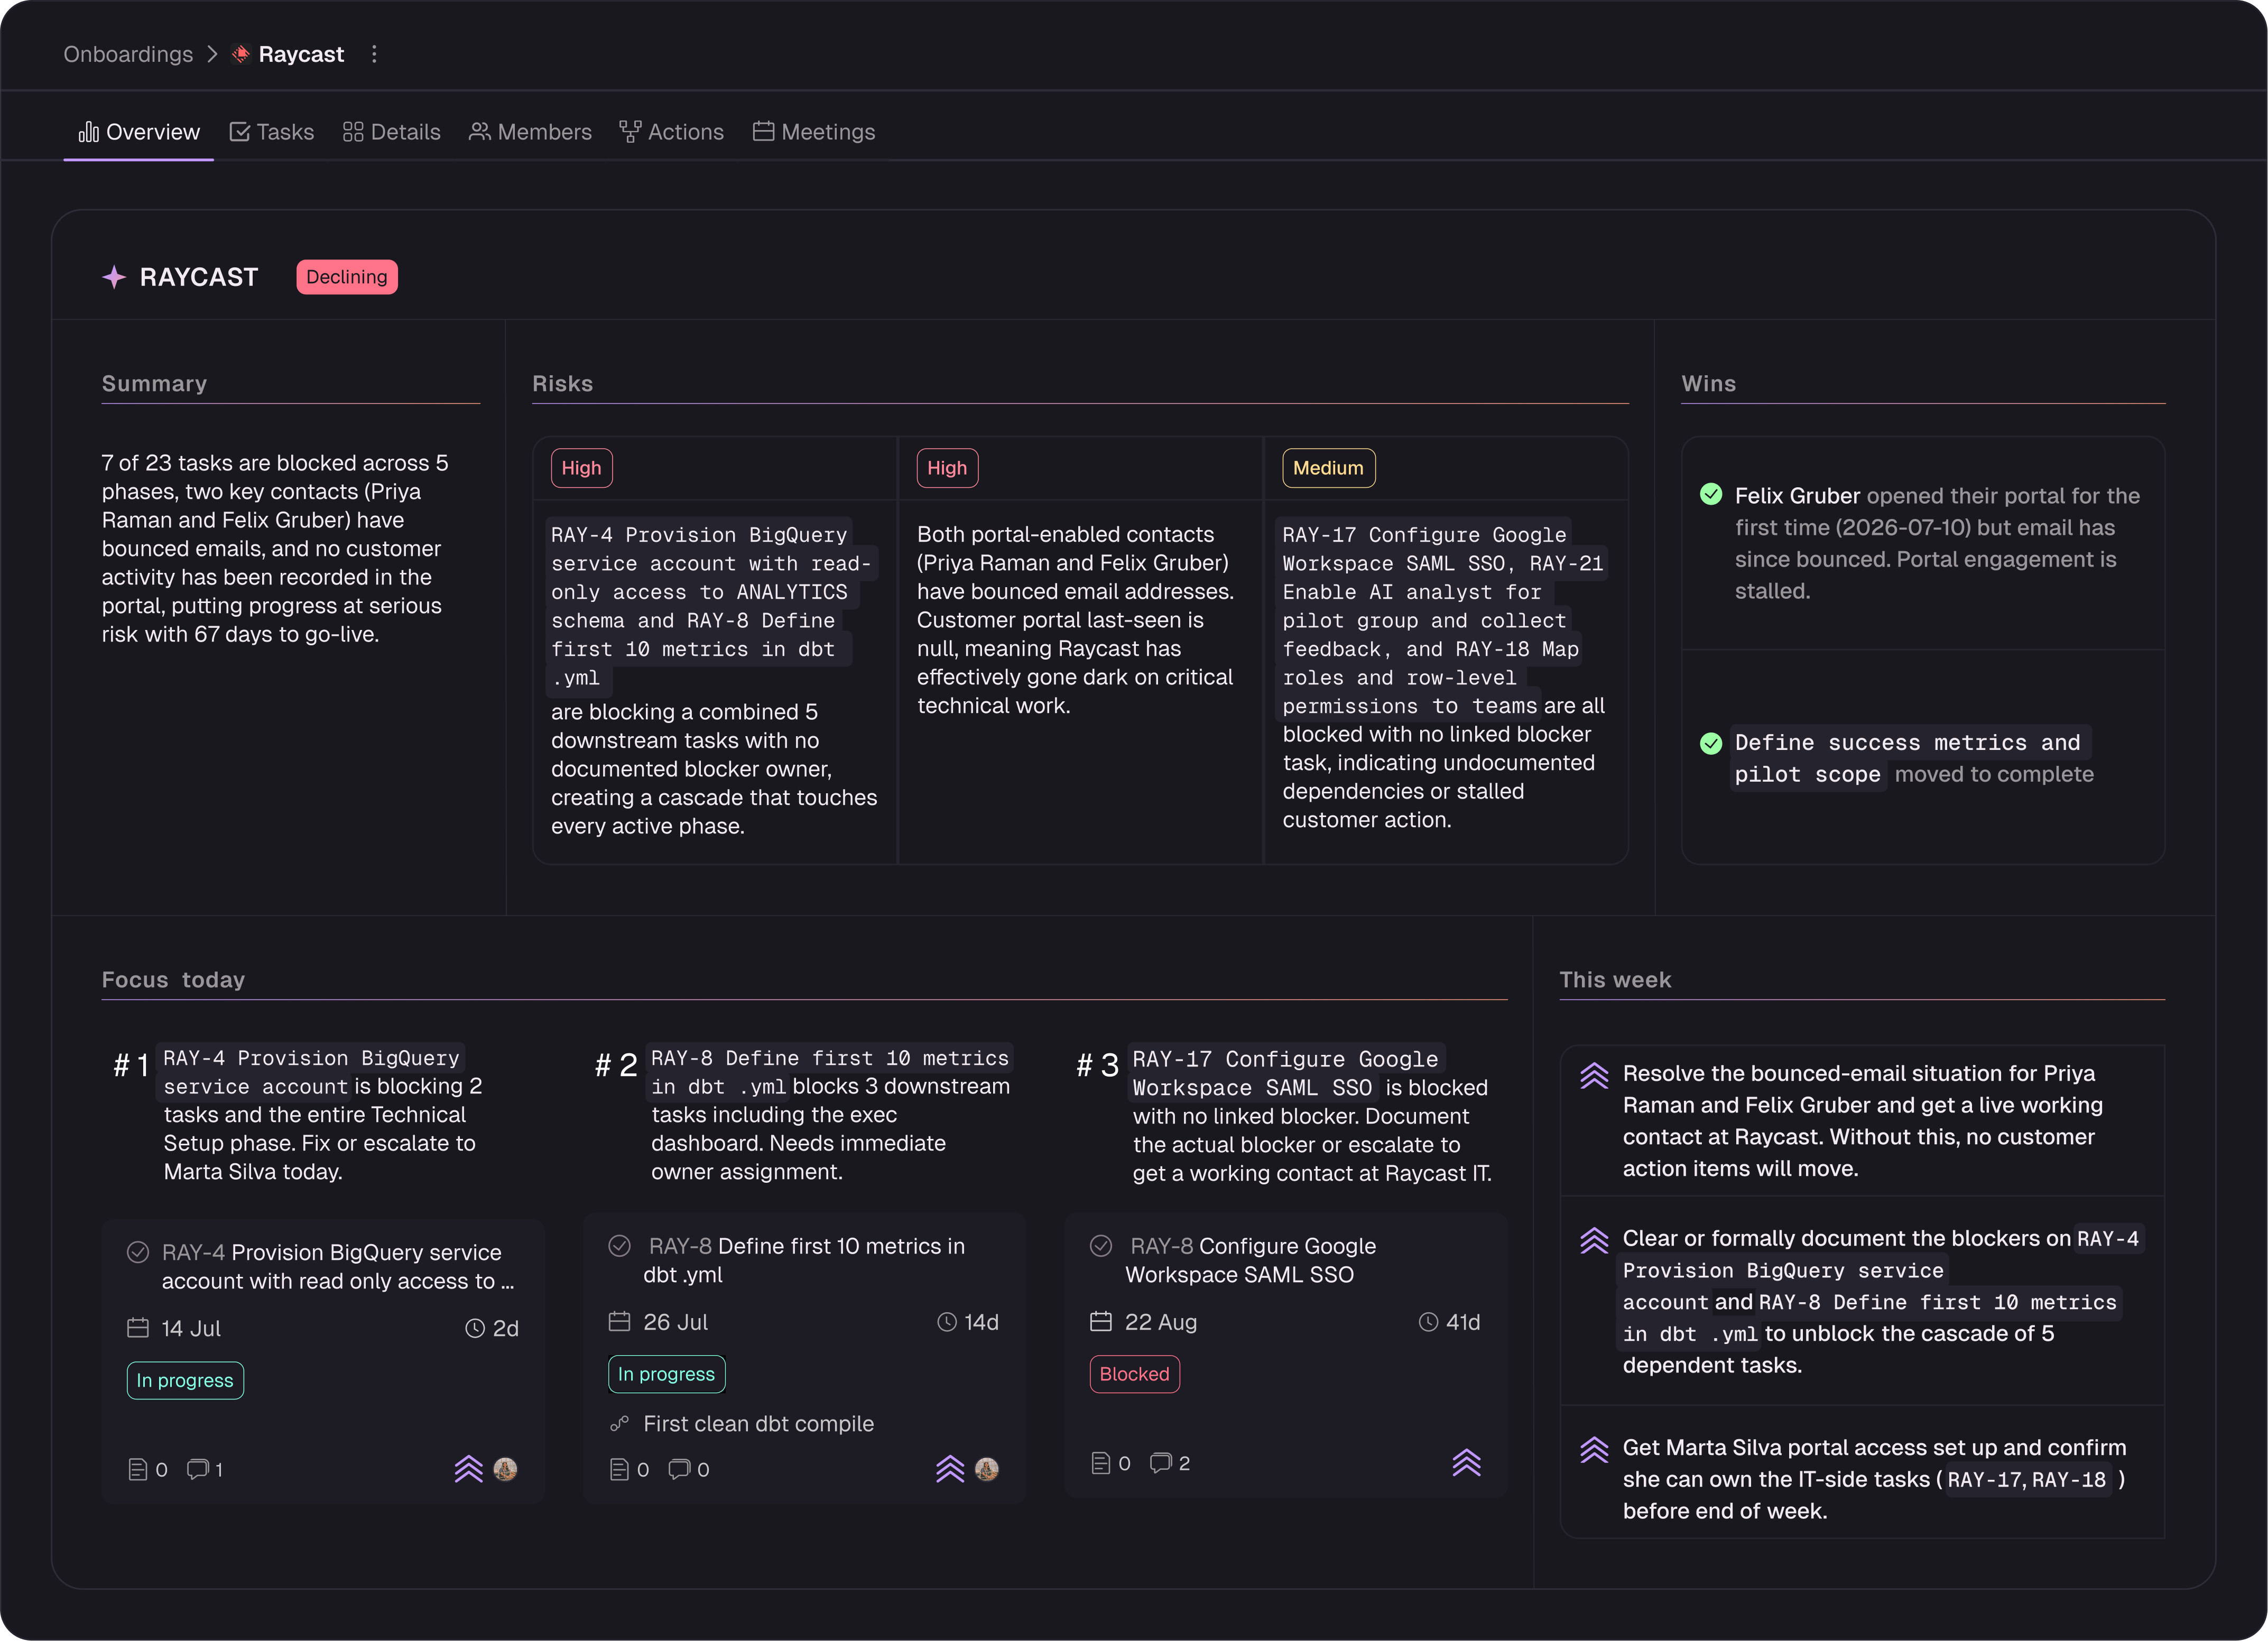Click green check icon beside Define success metrics
The image size is (2268, 1641).
point(1711,743)
